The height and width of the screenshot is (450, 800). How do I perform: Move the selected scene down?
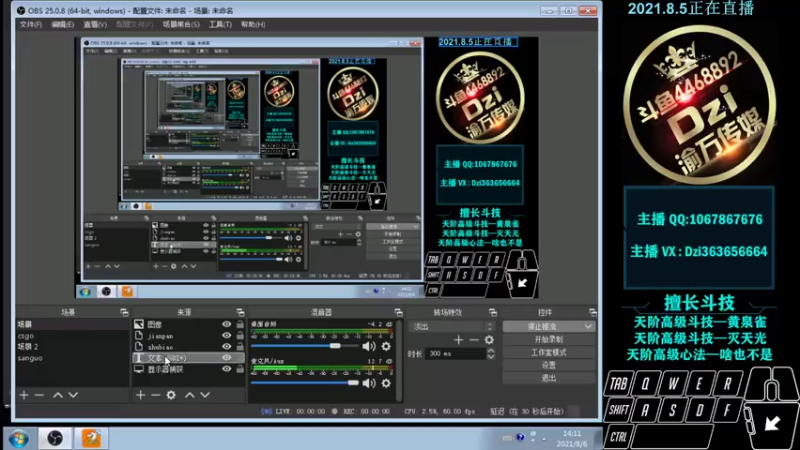pyautogui.click(x=73, y=395)
